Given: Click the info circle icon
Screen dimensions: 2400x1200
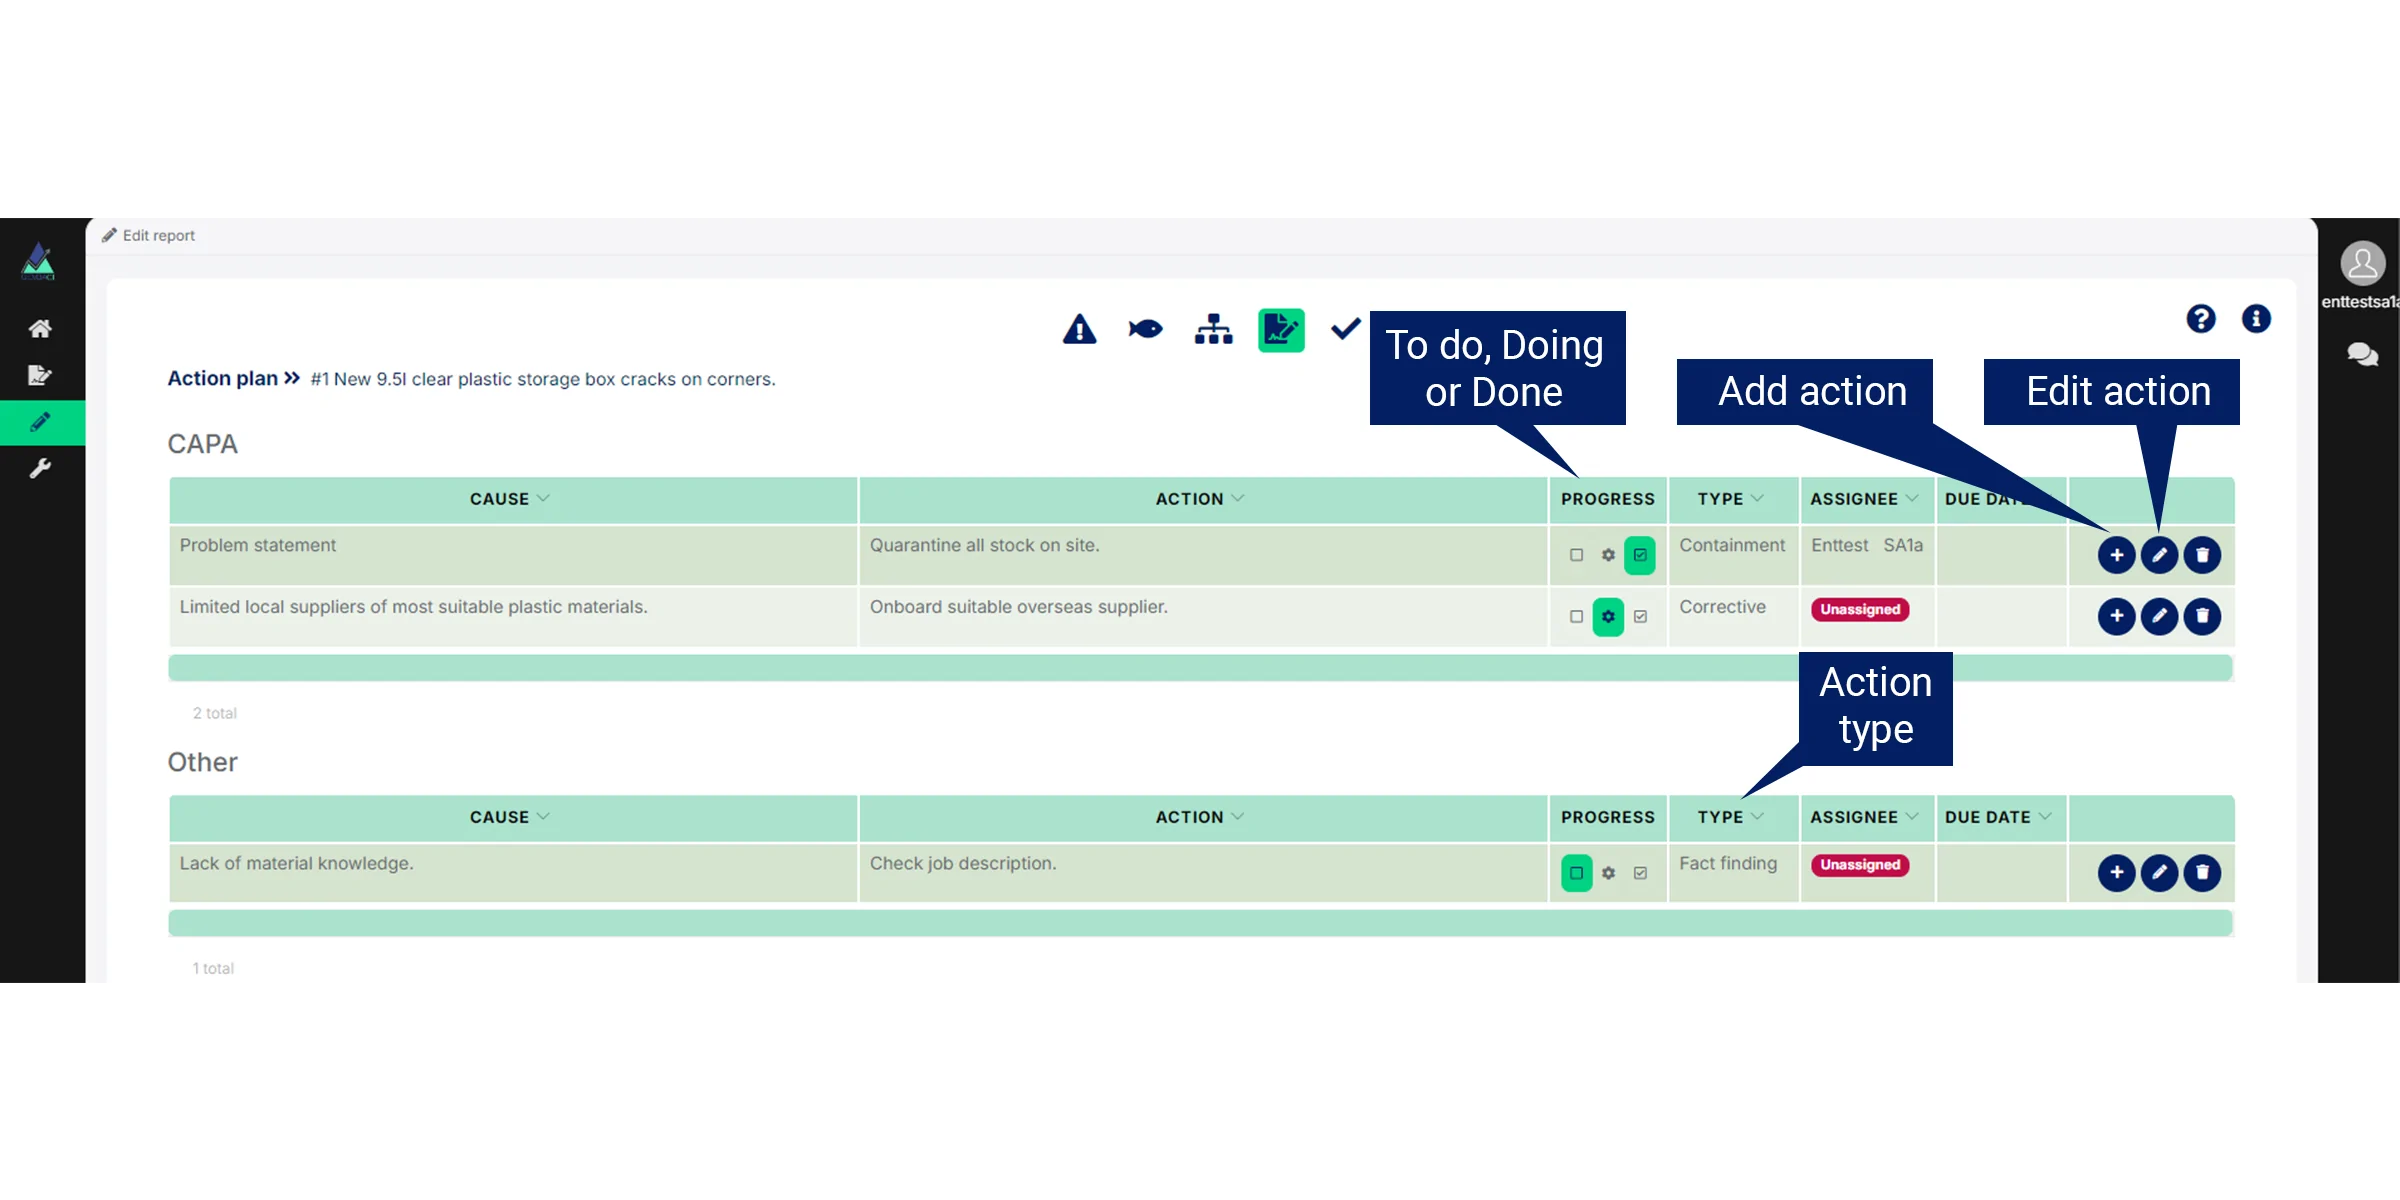Looking at the screenshot, I should 2256,319.
